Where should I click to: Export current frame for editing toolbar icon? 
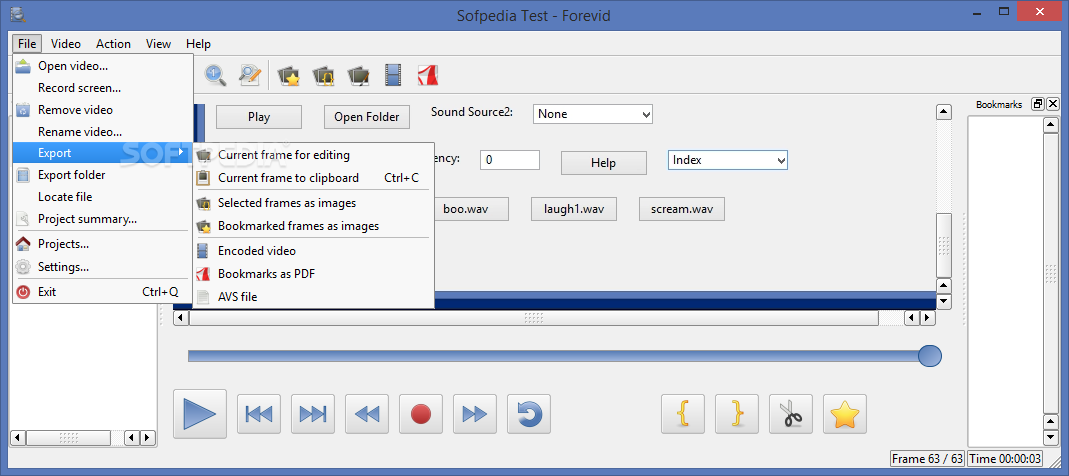point(358,74)
